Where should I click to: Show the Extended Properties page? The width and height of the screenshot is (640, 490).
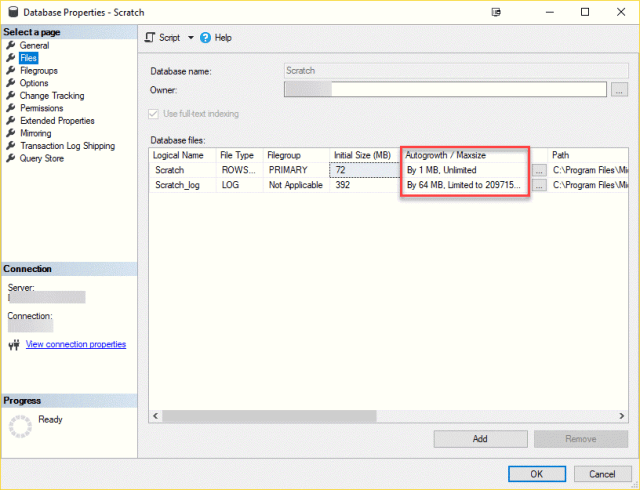pyautogui.click(x=57, y=121)
